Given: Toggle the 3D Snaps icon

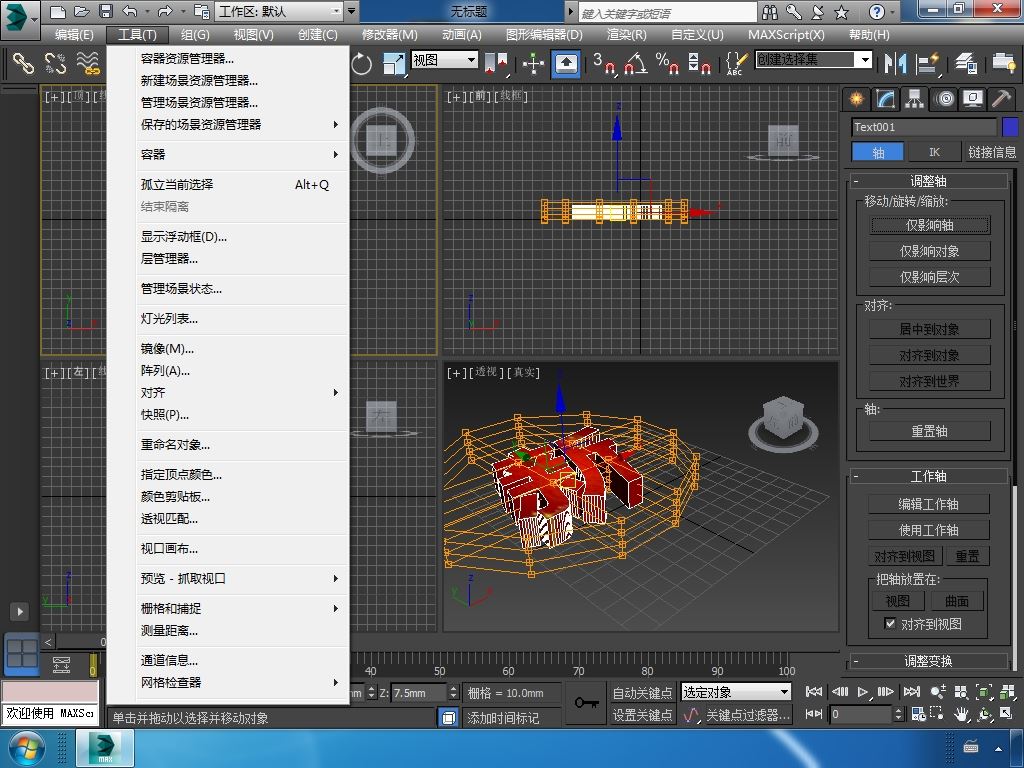Looking at the screenshot, I should [604, 63].
